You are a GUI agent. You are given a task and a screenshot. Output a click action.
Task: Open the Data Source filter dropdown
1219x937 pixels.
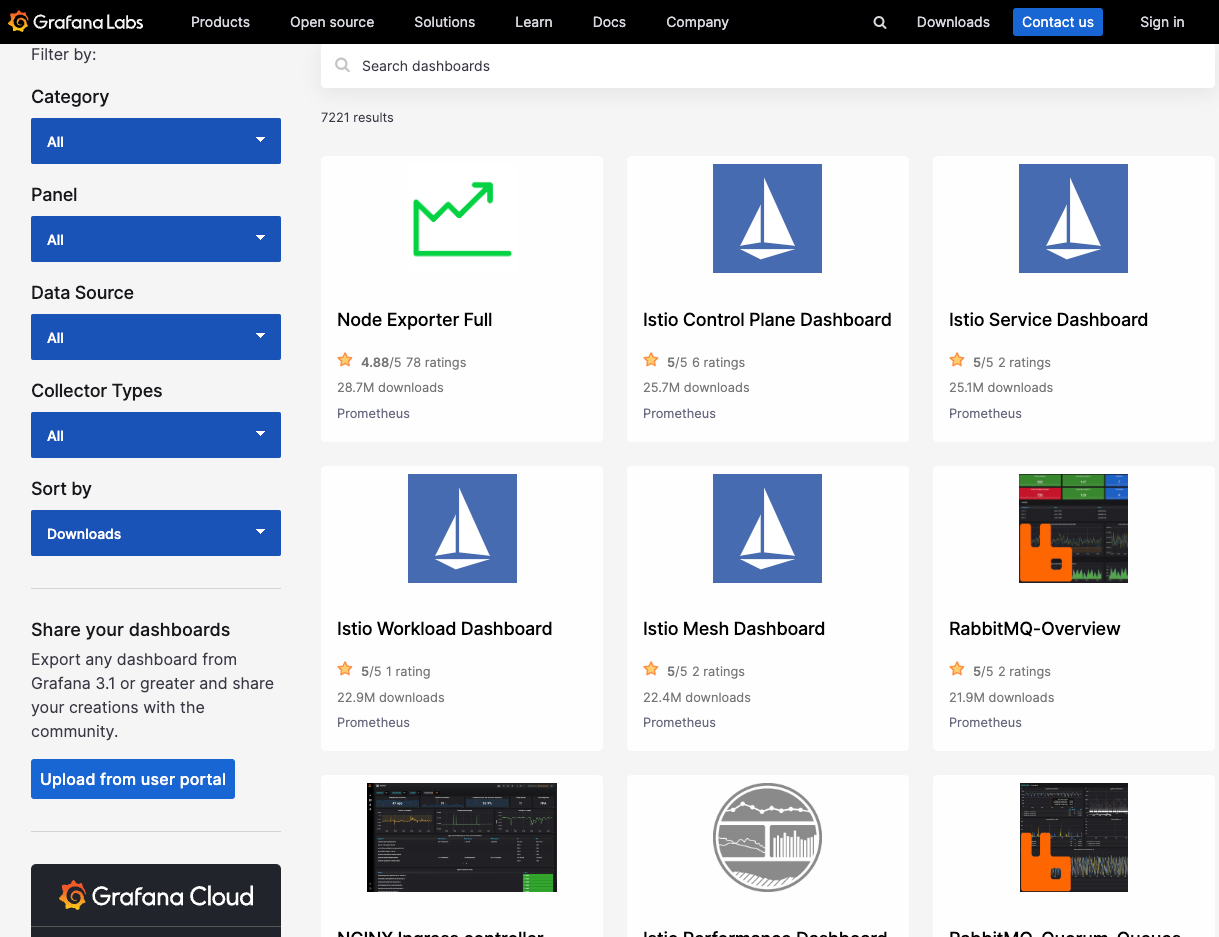(156, 337)
